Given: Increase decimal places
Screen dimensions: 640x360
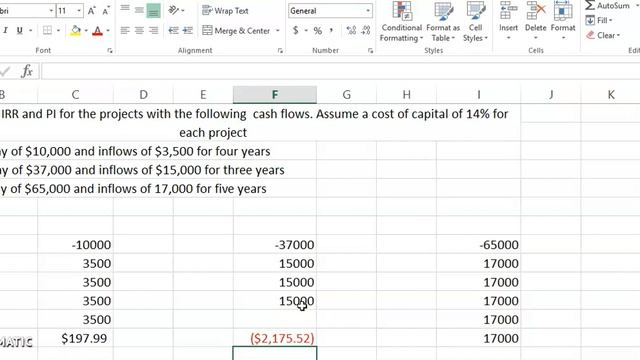Looking at the screenshot, I should click(351, 30).
